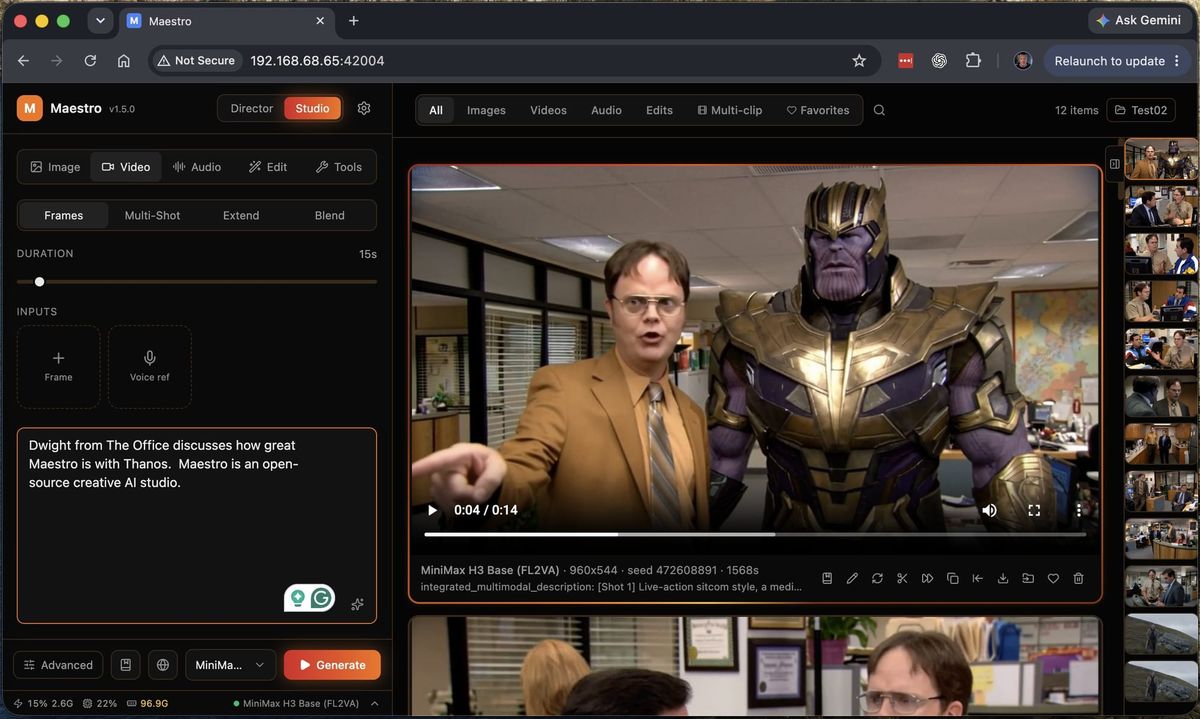
Task: Expand Advanced generation settings
Action: click(x=58, y=665)
